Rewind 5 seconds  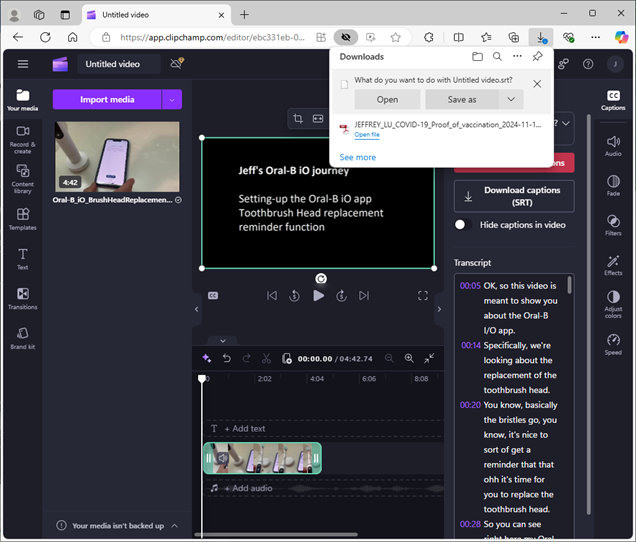click(294, 296)
